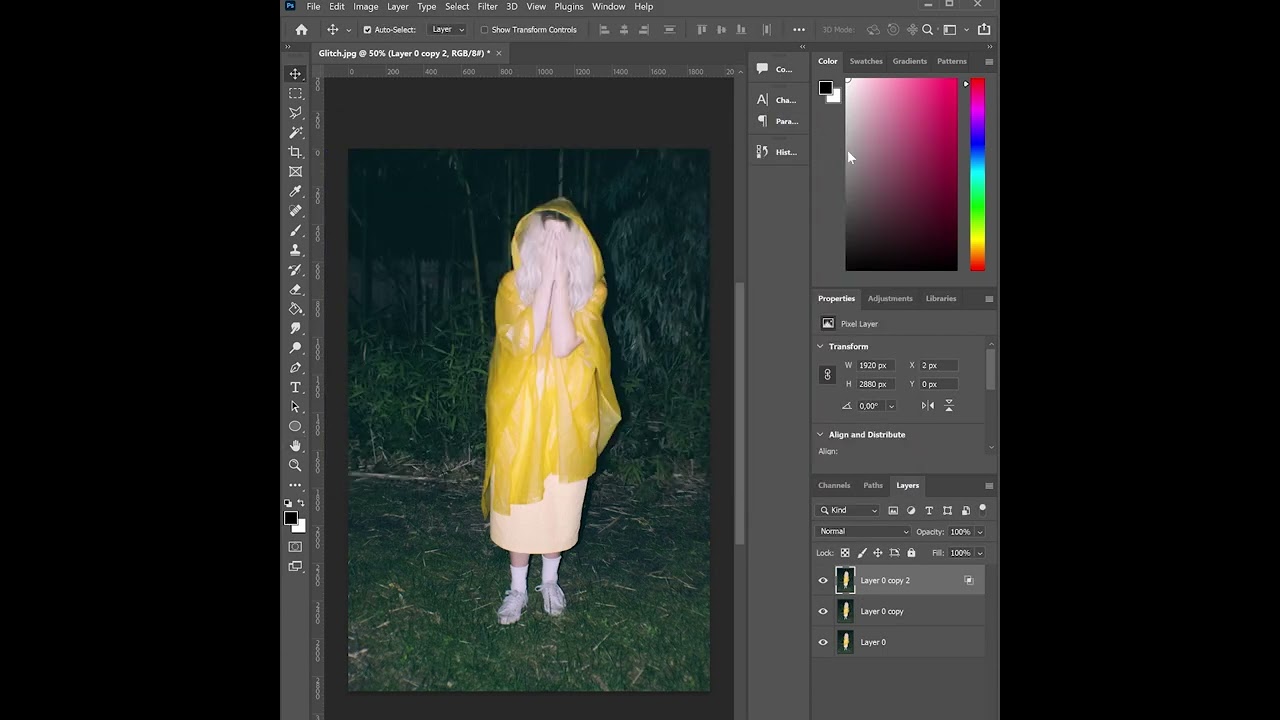The height and width of the screenshot is (720, 1280).
Task: Select the Crop tool
Action: [x=295, y=152]
